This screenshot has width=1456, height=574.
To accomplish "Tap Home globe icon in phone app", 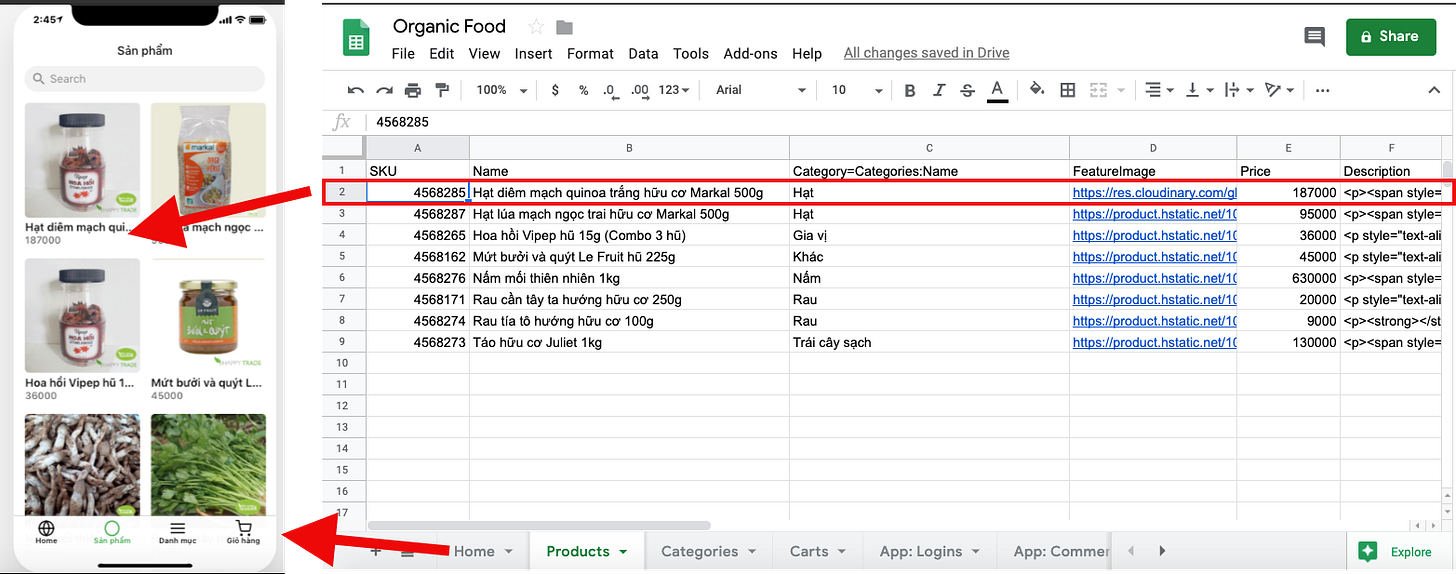I will 46,532.
